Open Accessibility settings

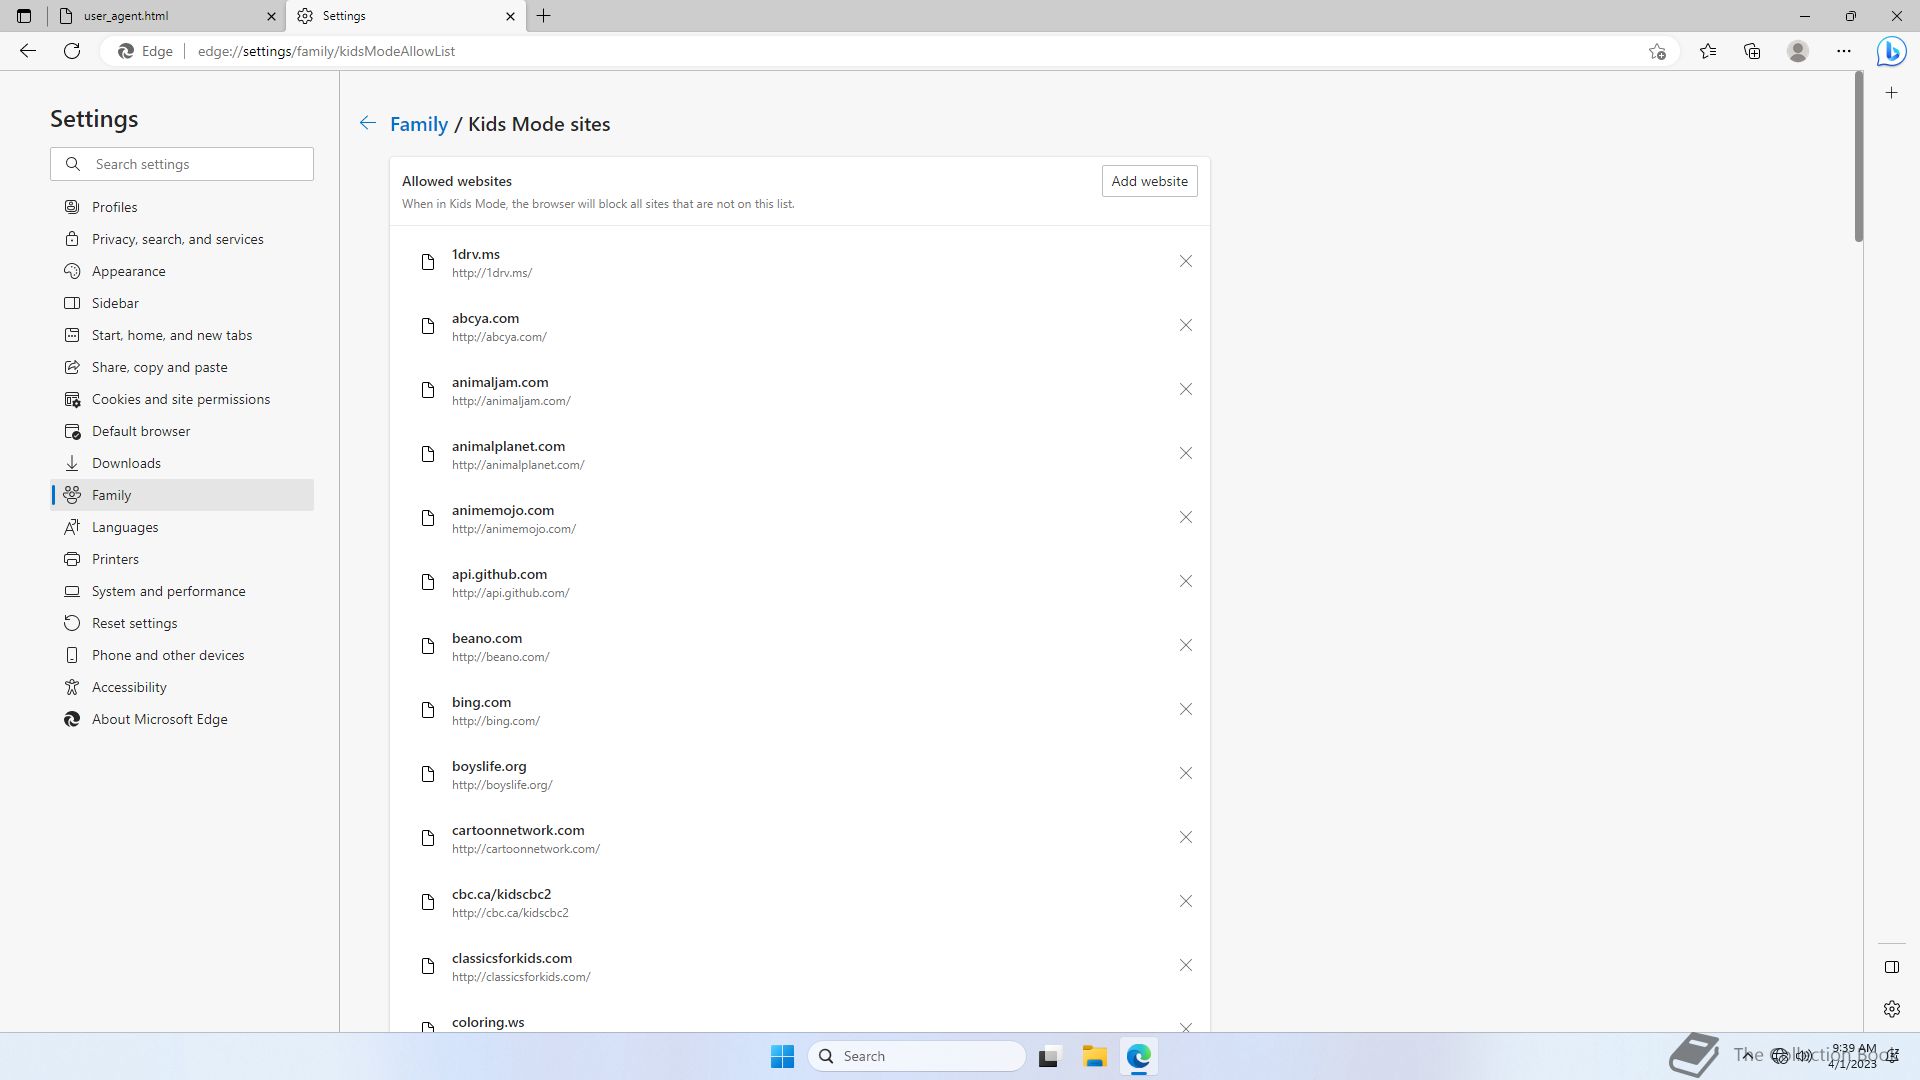point(182,687)
